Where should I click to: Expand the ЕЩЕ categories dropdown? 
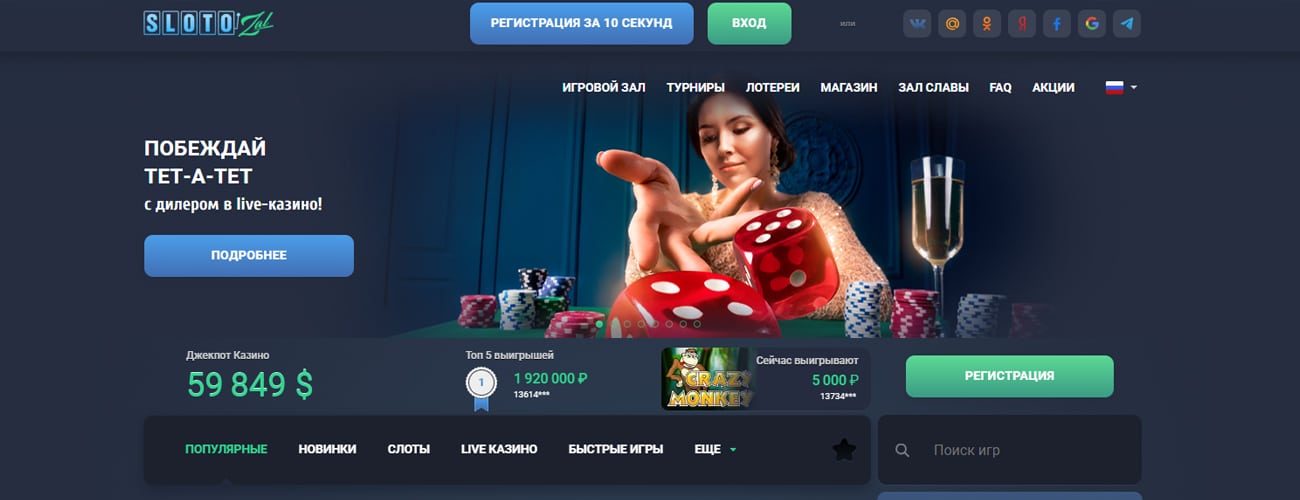715,449
